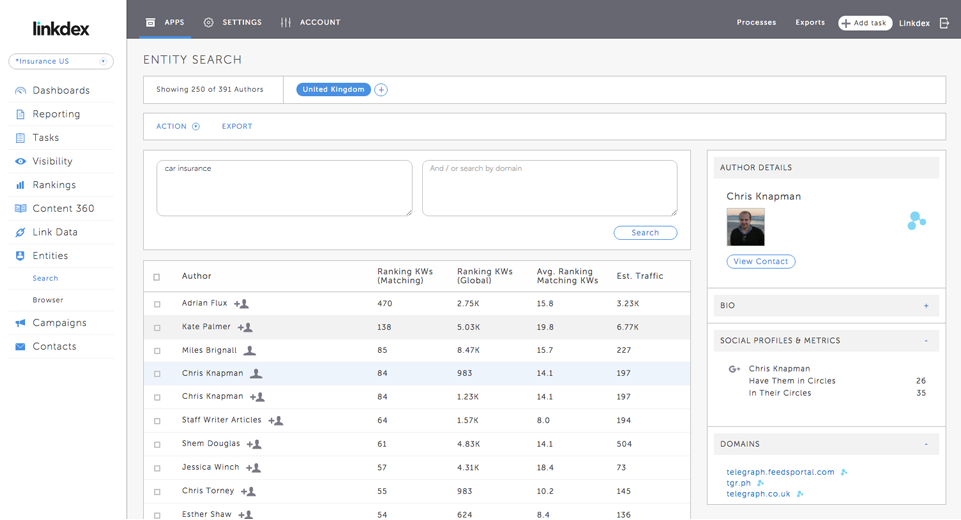Collapse the DOMAINS section
This screenshot has height=520, width=961.
(926, 444)
